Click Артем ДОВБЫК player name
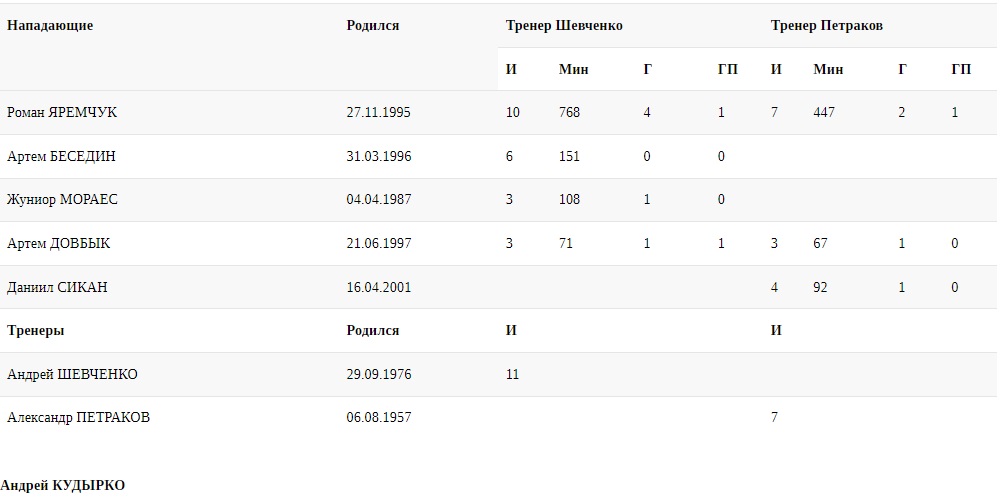The height and width of the screenshot is (500, 1002). click(x=59, y=244)
